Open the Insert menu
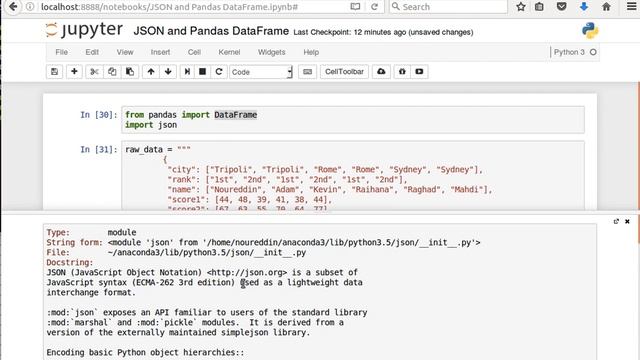This screenshot has height=360, width=640. click(x=160, y=52)
